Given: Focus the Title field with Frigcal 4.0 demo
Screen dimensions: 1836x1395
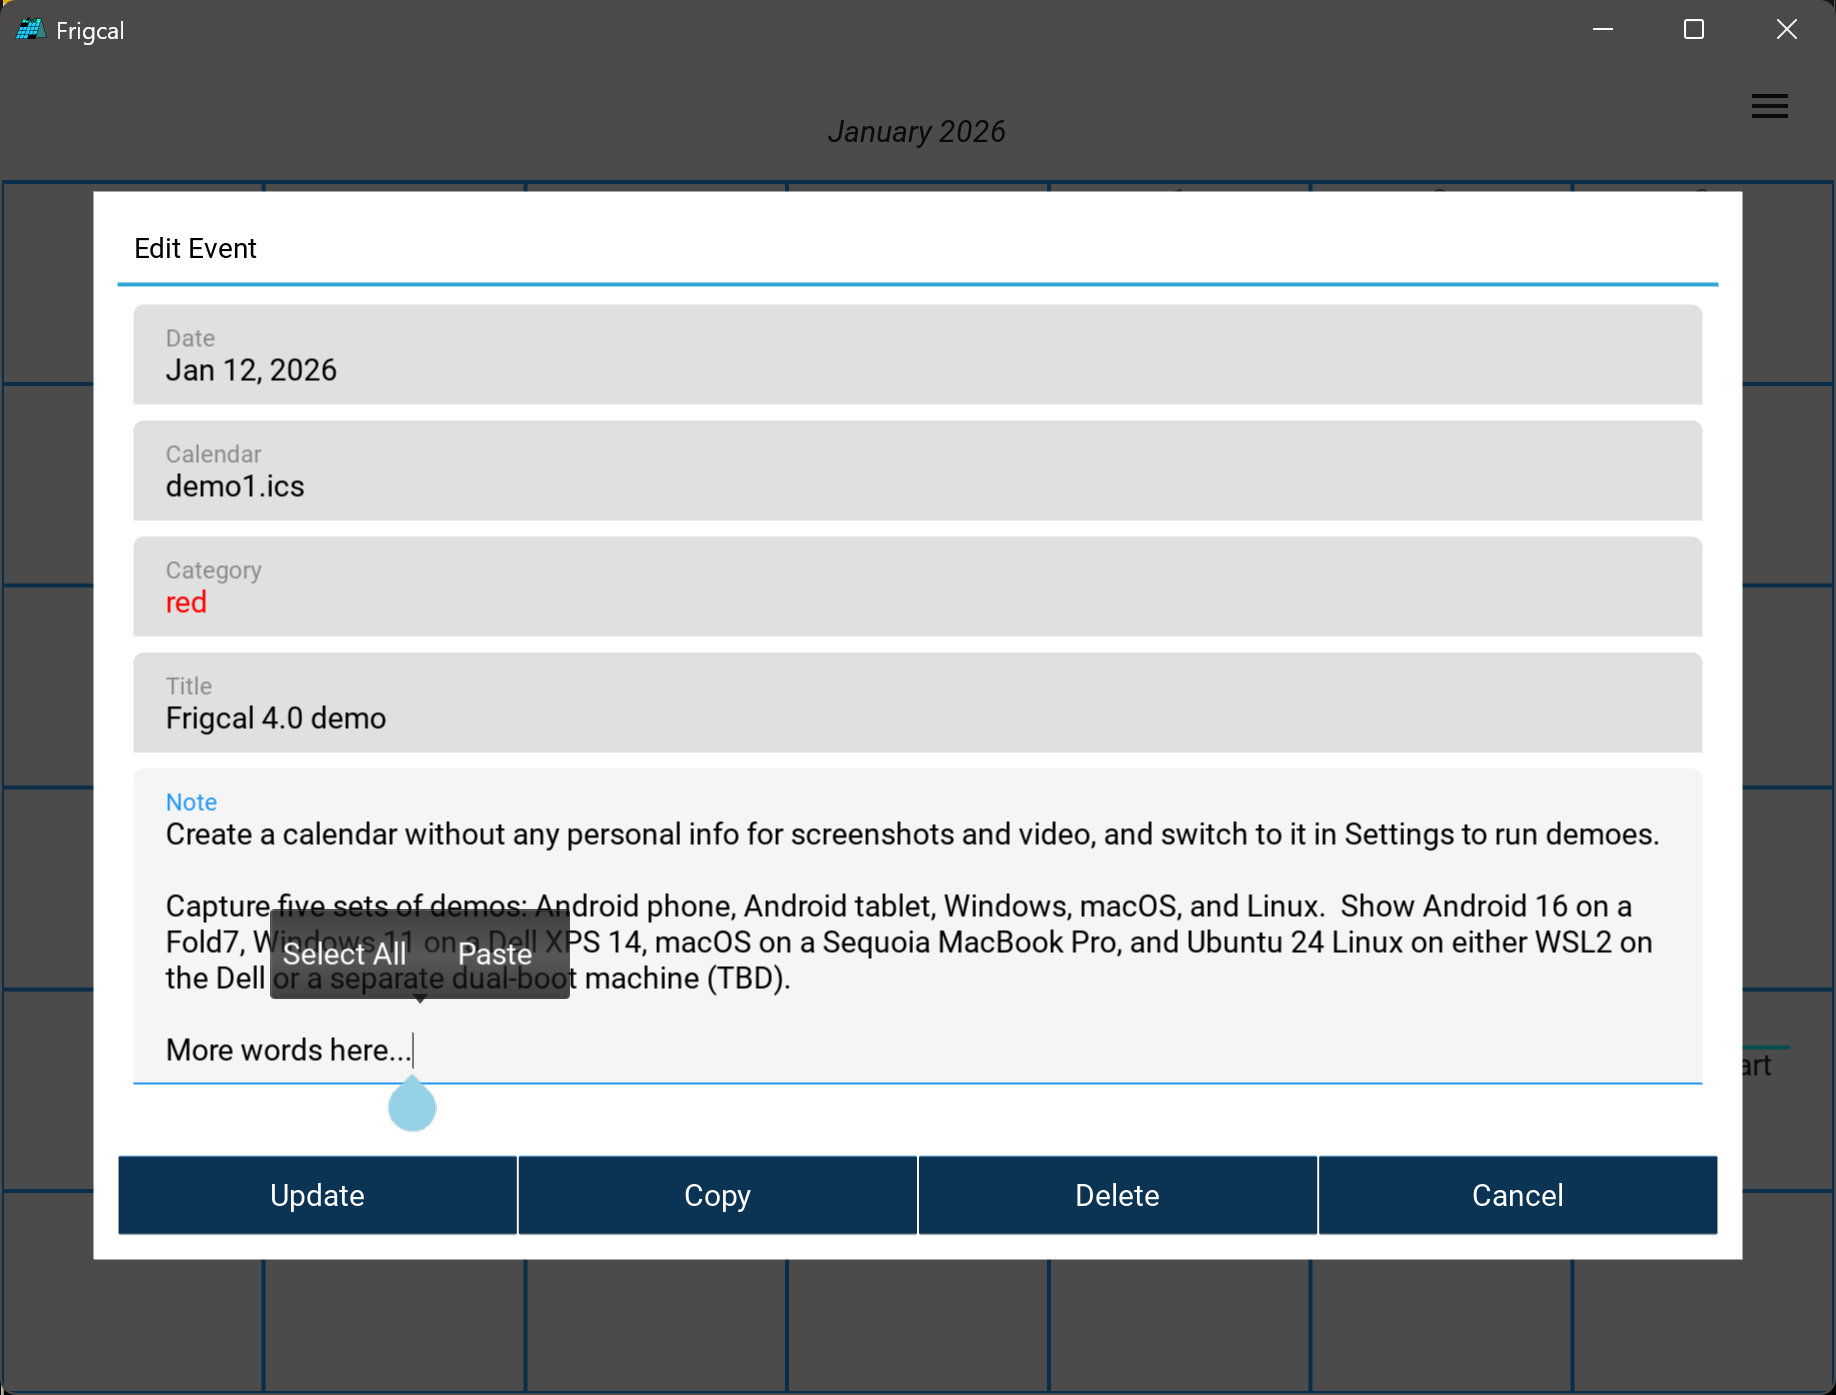Looking at the screenshot, I should tap(917, 703).
